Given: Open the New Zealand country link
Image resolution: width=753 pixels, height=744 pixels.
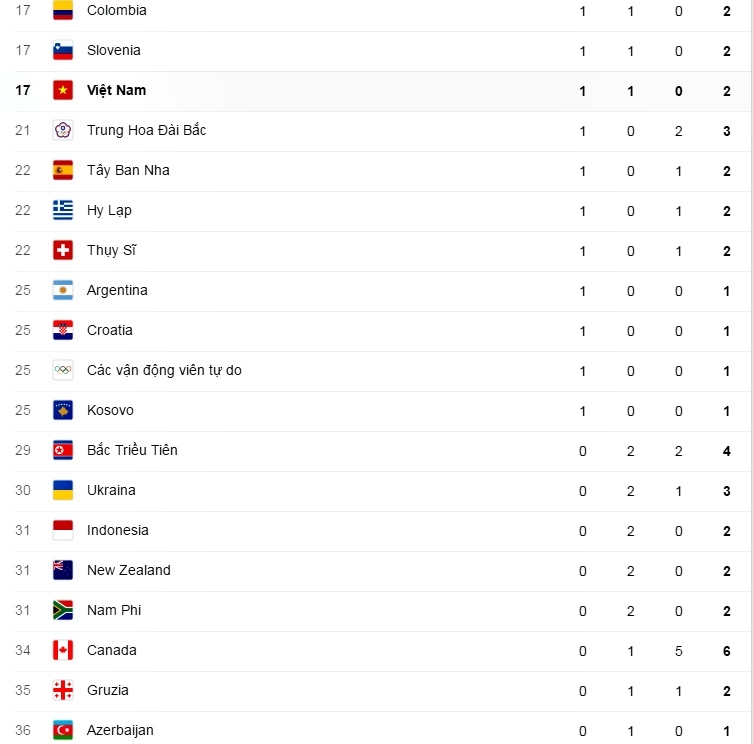Looking at the screenshot, I should (x=128, y=570).
